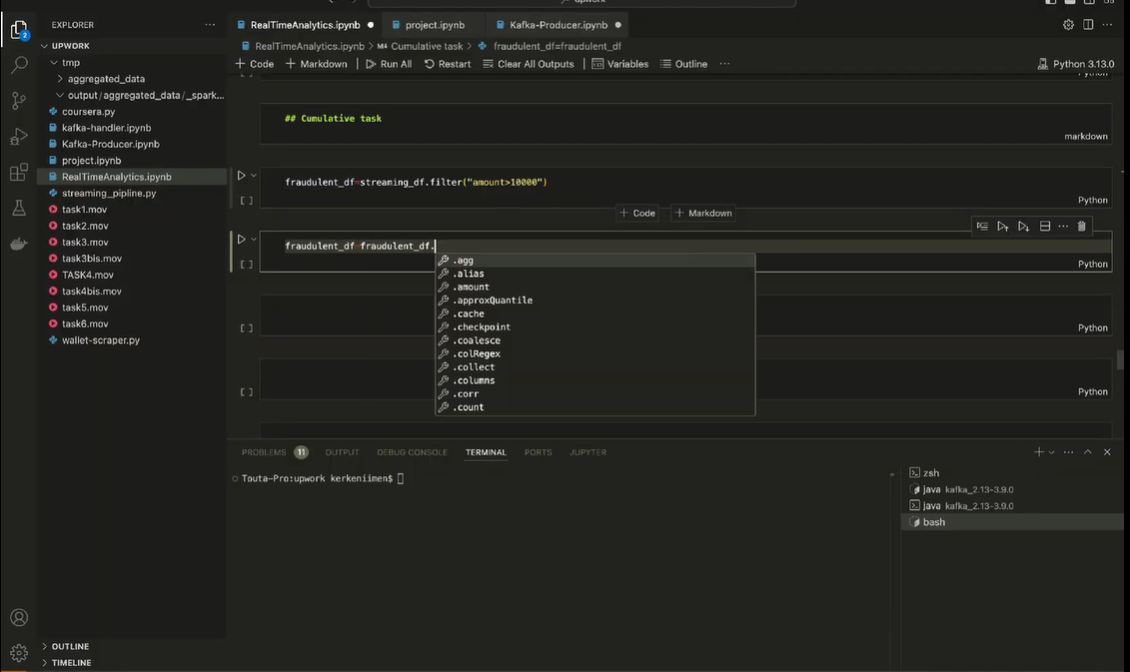Image resolution: width=1130 pixels, height=672 pixels.
Task: Open the Source Control view
Action: pos(19,101)
